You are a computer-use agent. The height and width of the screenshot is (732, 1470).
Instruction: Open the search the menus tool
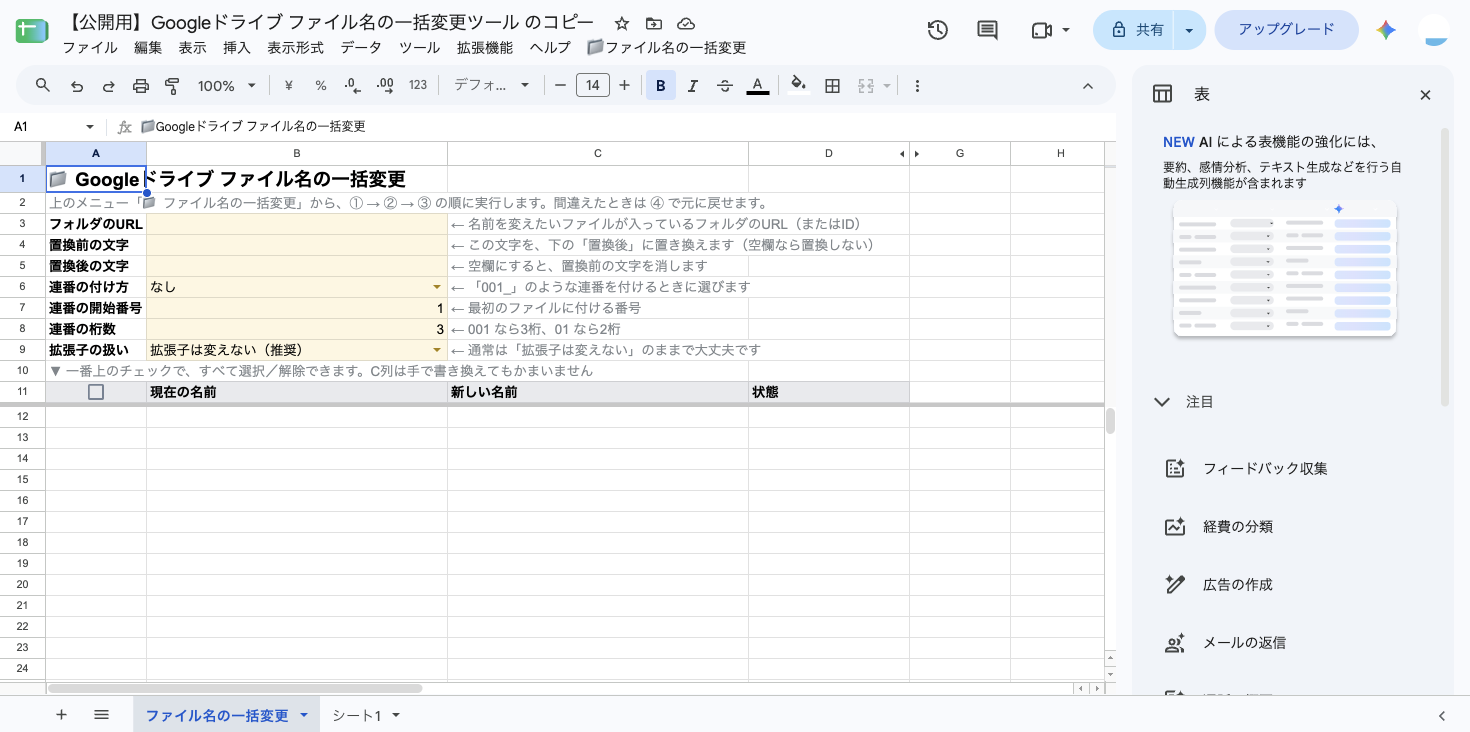tap(43, 86)
